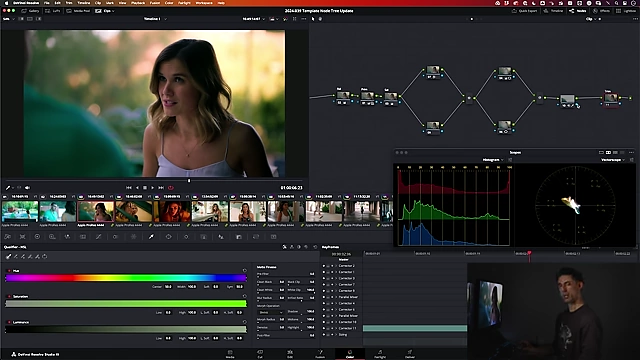Image resolution: width=640 pixels, height=360 pixels.
Task: Show the Timeline panel button
Action: [x=553, y=11]
